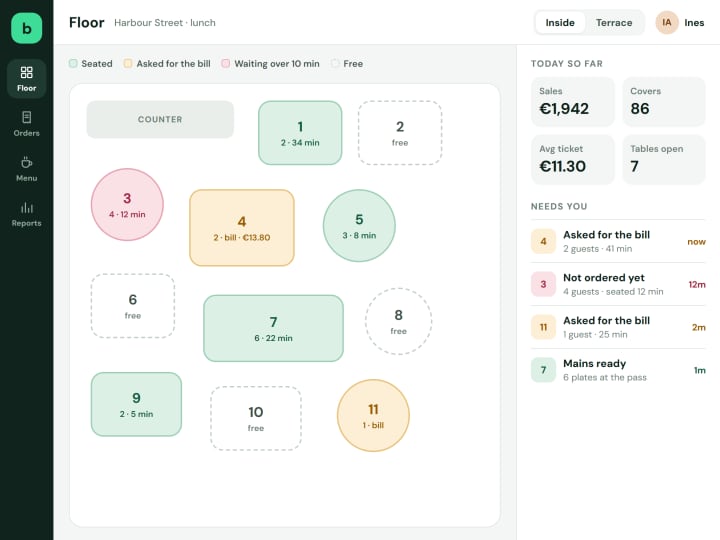Select table 7 with six guests
The image size is (720, 540).
tap(273, 328)
